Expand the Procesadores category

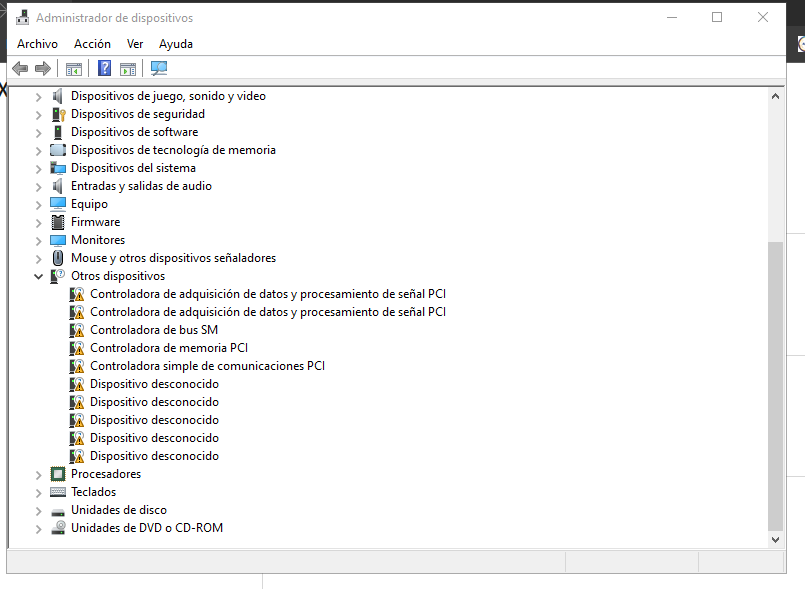click(x=38, y=473)
